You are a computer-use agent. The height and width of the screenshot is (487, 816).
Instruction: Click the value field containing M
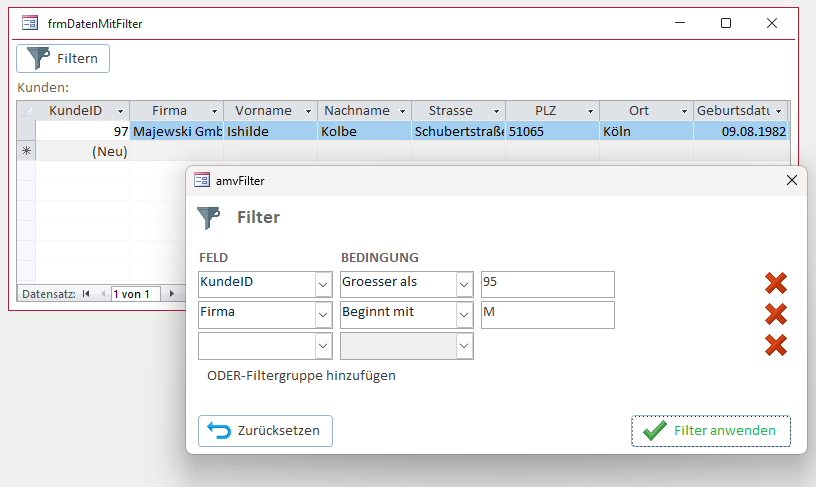pyautogui.click(x=548, y=315)
